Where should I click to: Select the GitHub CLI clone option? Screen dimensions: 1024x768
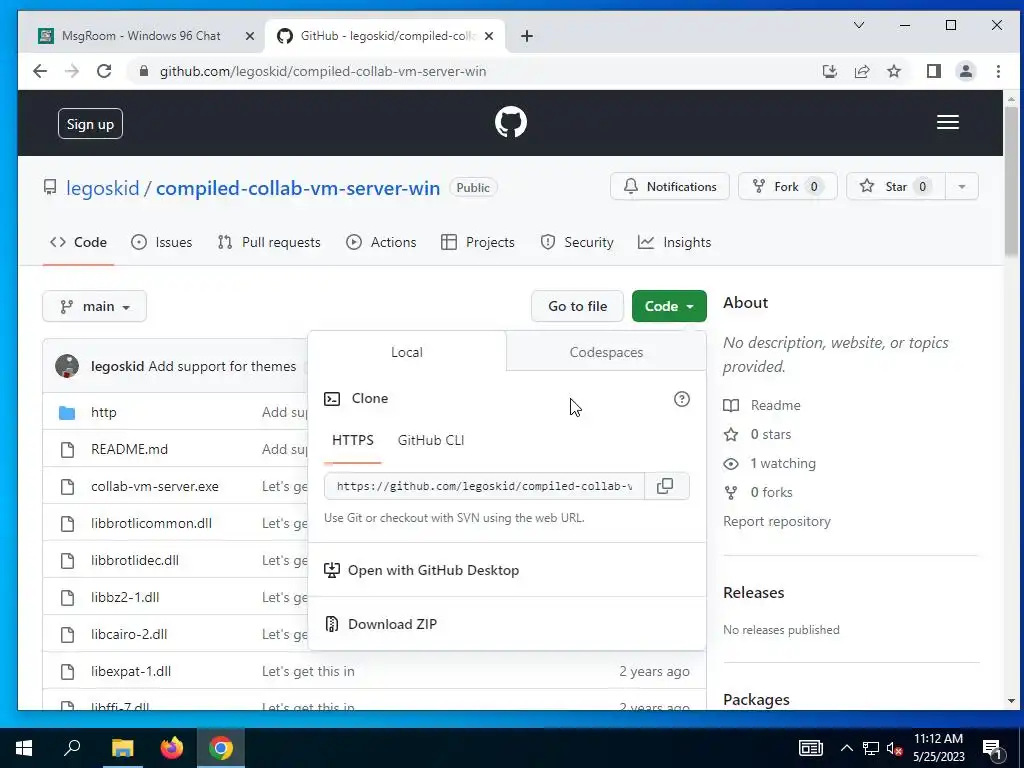pos(430,440)
